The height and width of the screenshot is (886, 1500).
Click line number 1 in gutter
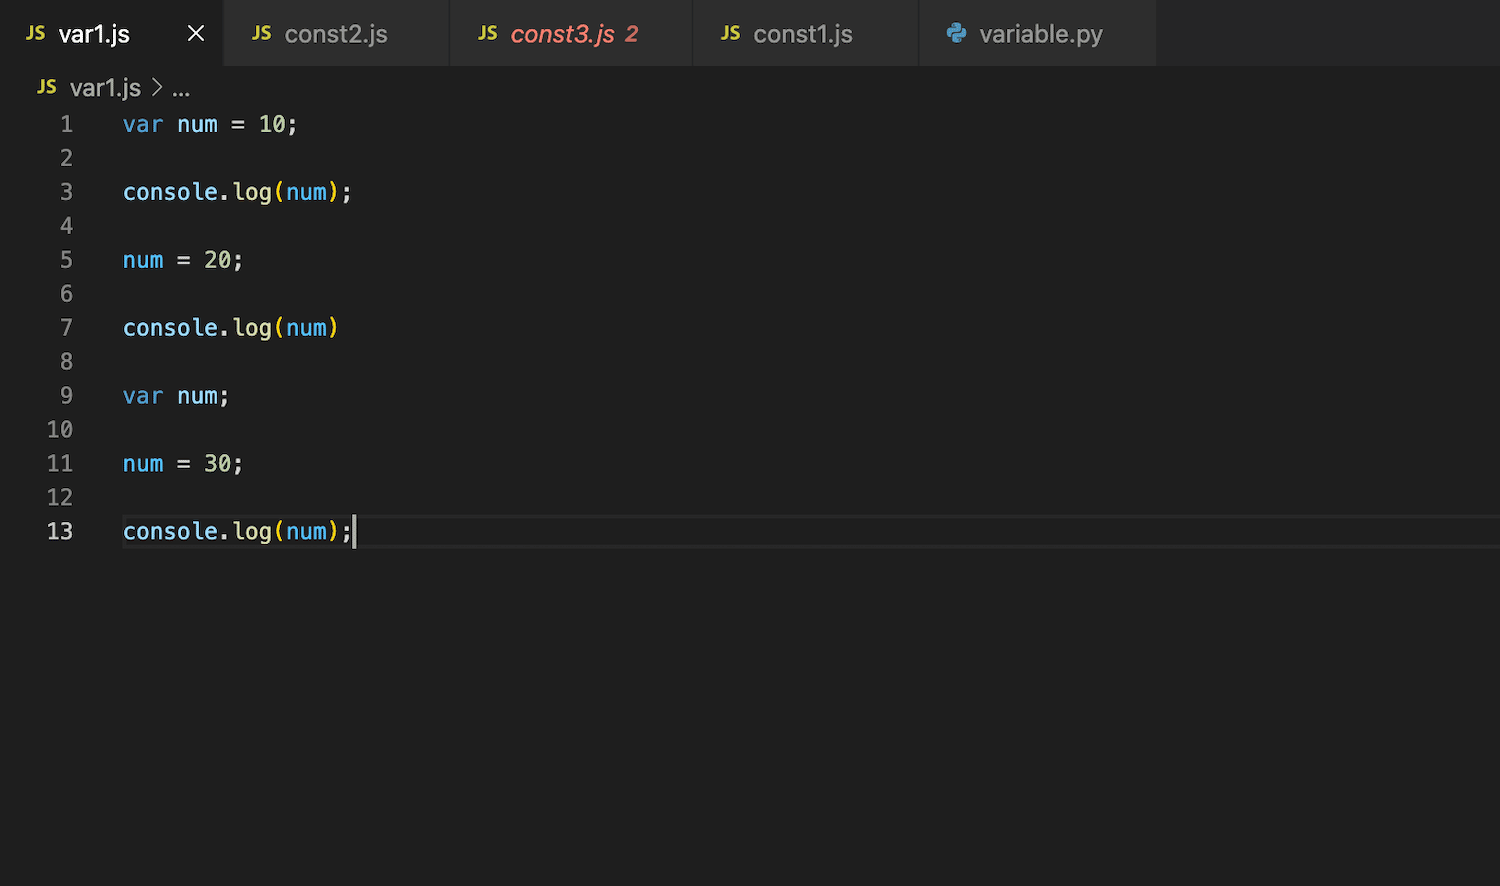point(66,124)
